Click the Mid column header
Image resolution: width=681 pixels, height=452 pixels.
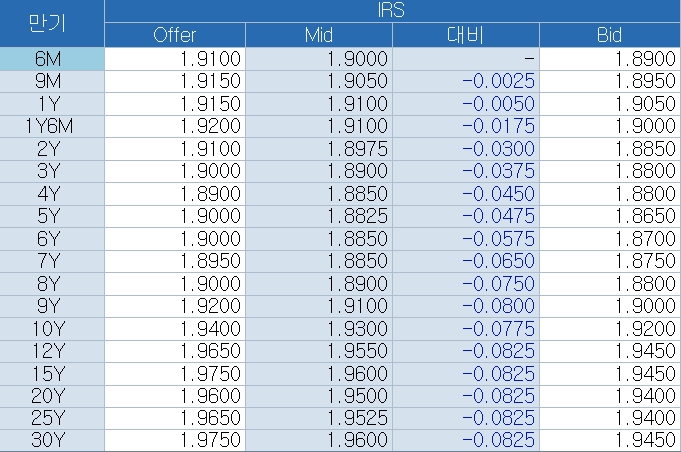pos(318,35)
